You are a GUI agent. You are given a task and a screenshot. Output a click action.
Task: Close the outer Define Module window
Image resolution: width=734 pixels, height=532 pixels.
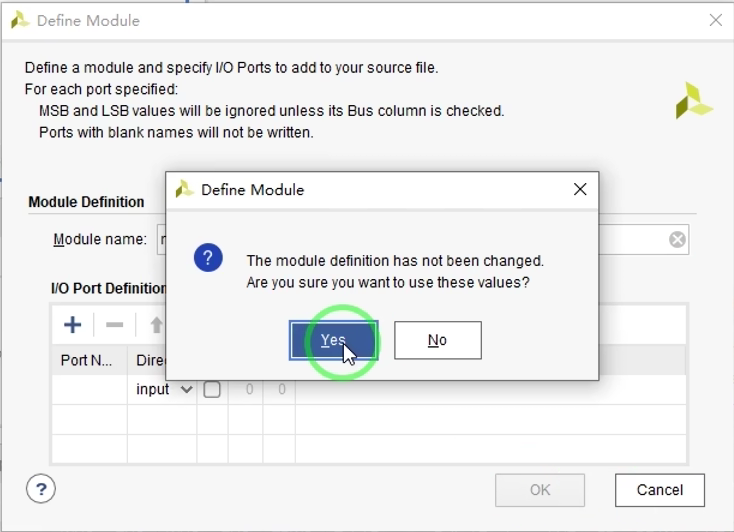tap(716, 20)
